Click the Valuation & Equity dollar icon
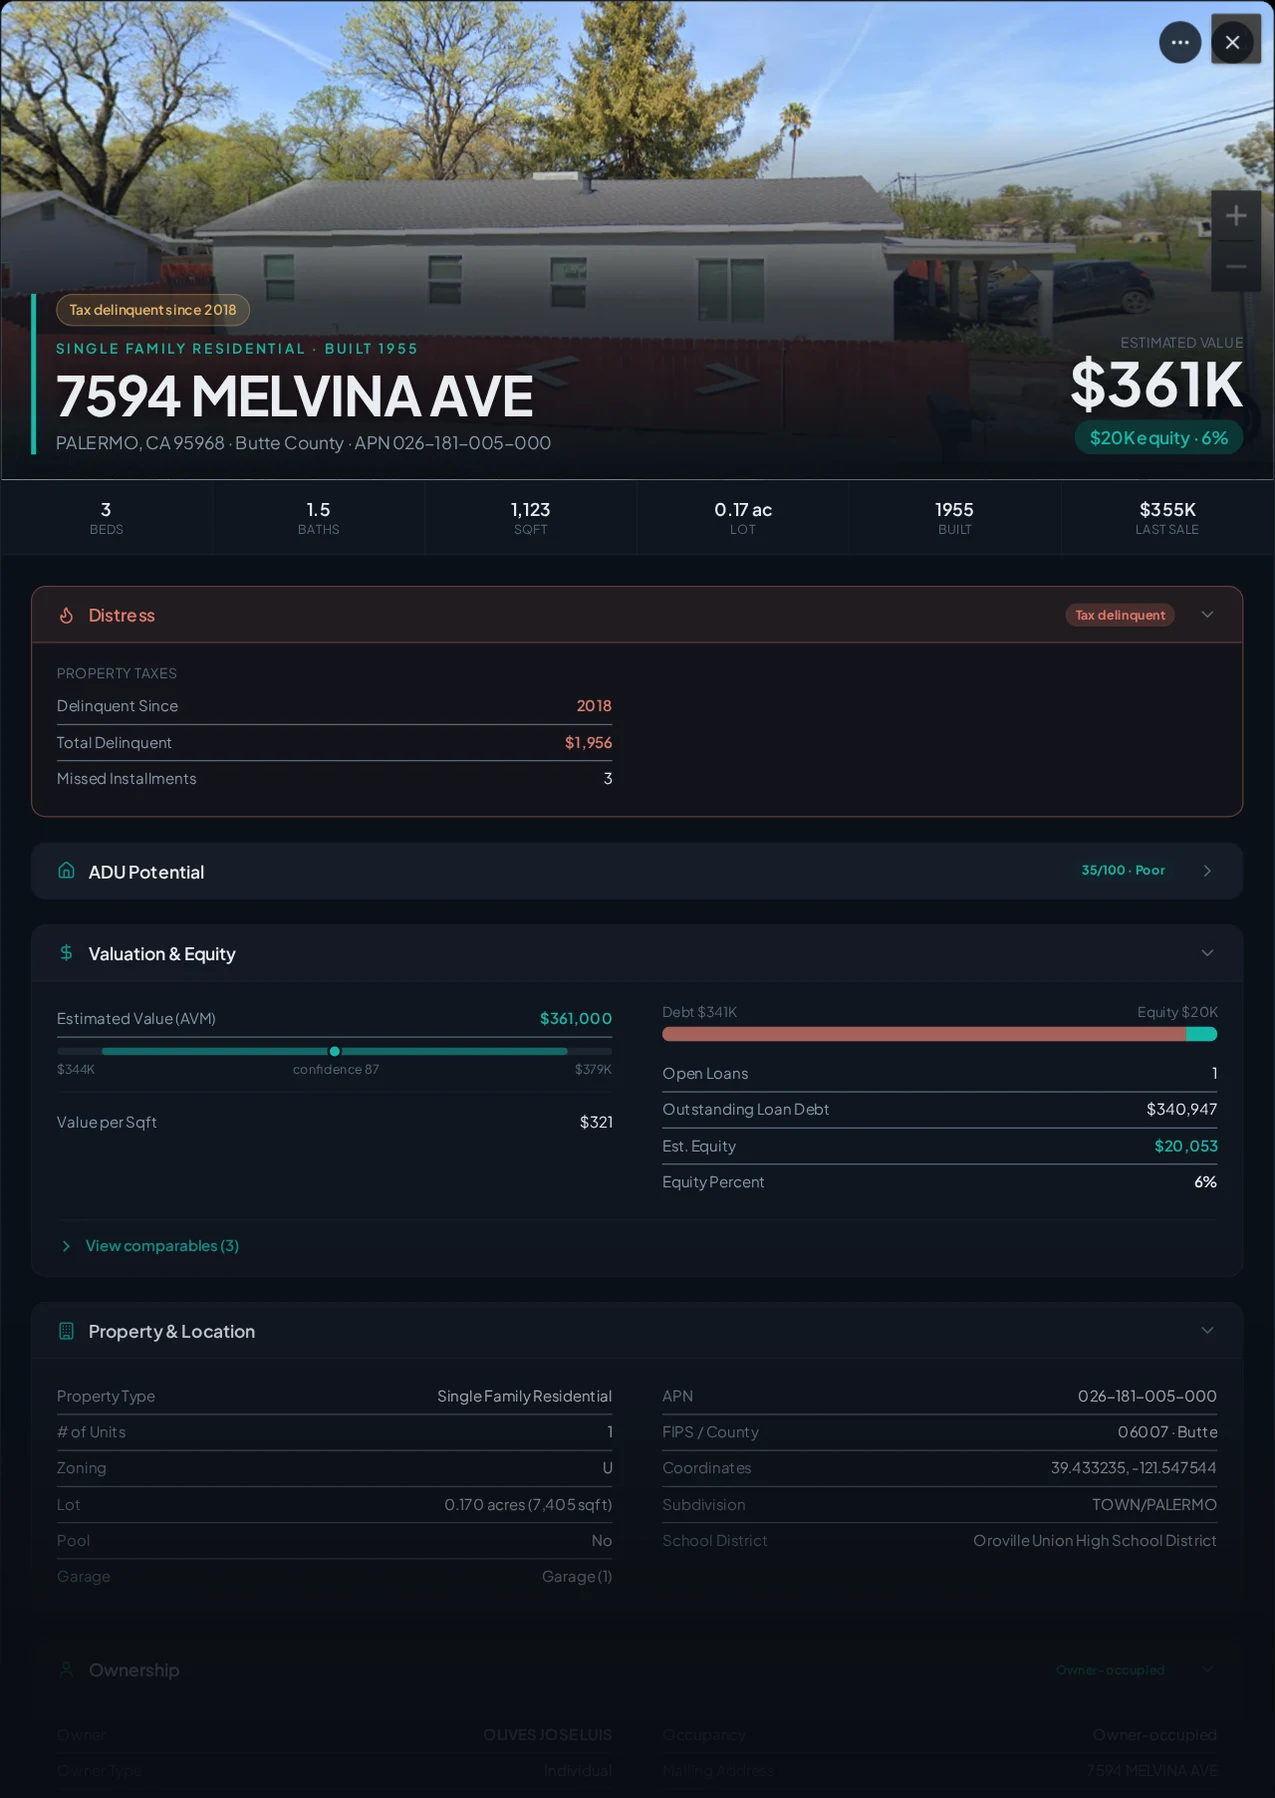 66,953
